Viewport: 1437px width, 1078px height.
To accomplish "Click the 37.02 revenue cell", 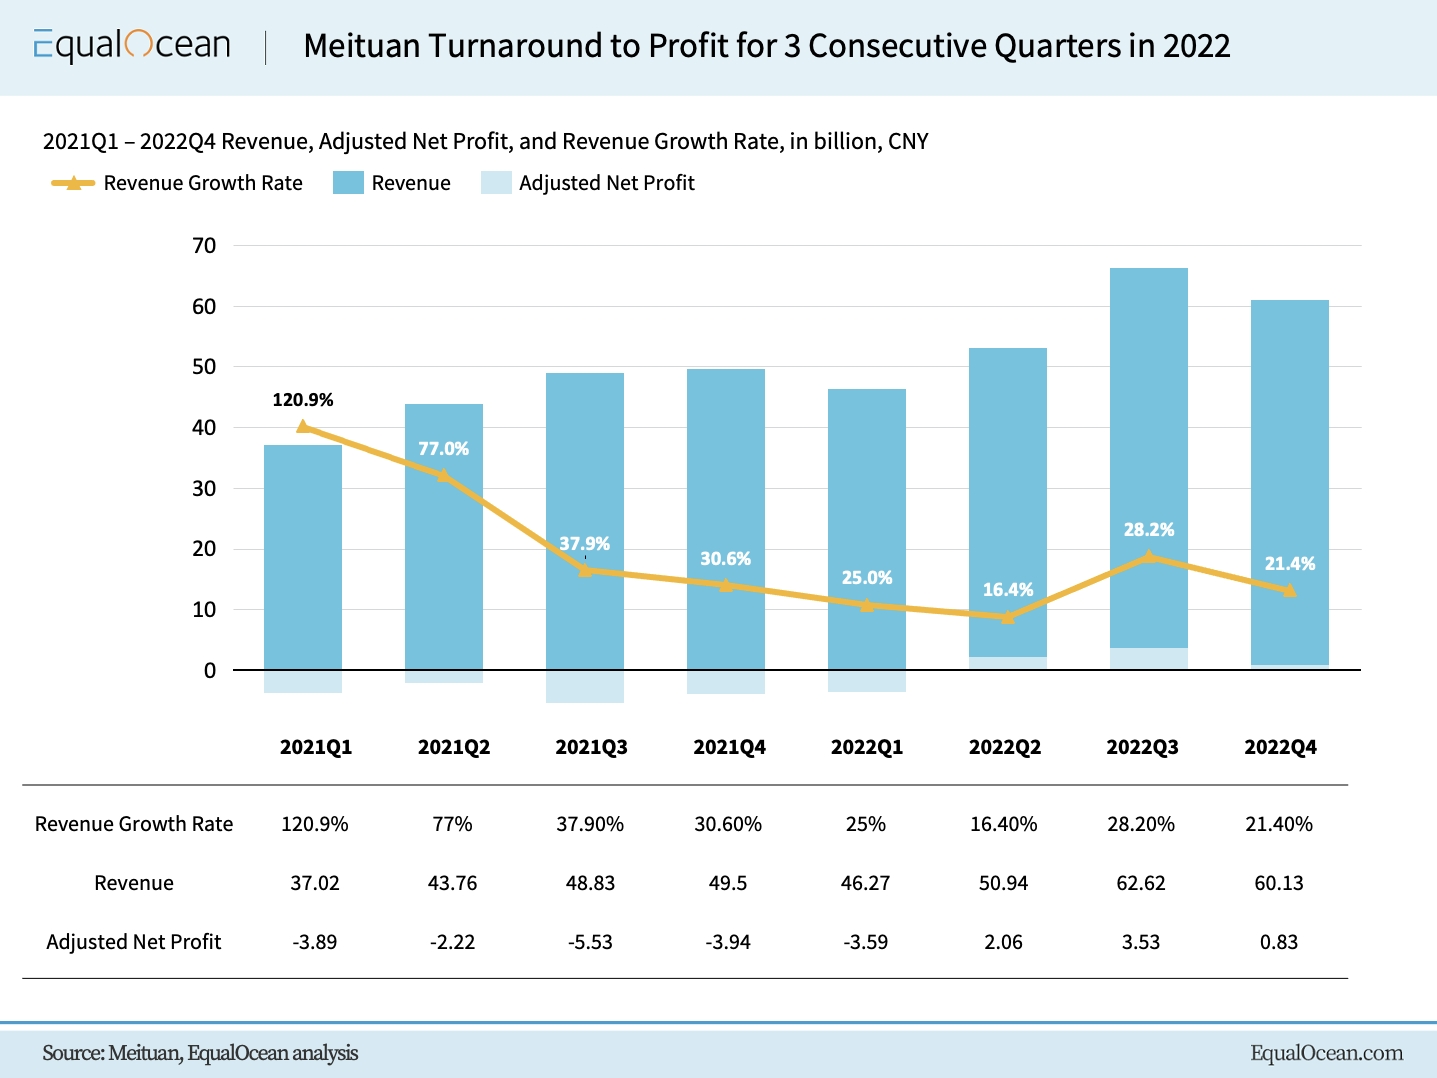I will [x=315, y=883].
